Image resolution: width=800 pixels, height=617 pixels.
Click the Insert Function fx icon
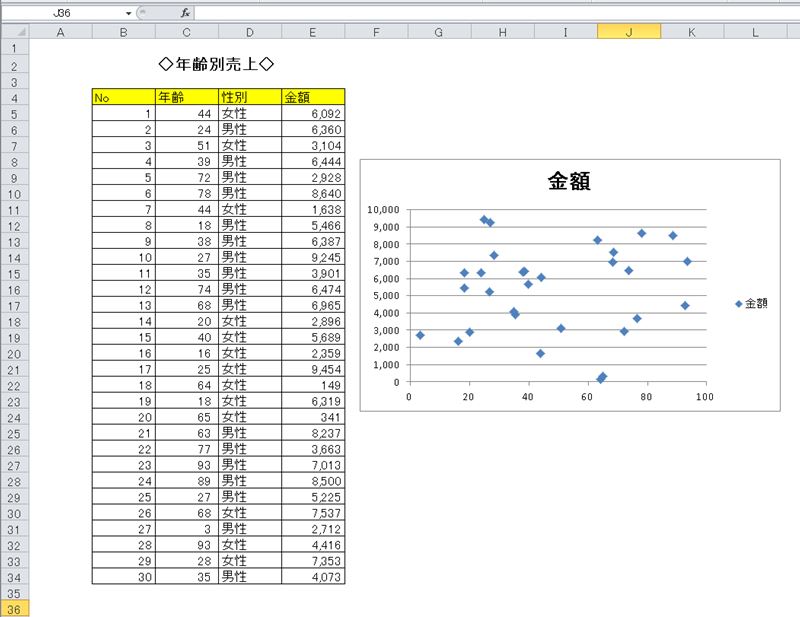coord(185,14)
